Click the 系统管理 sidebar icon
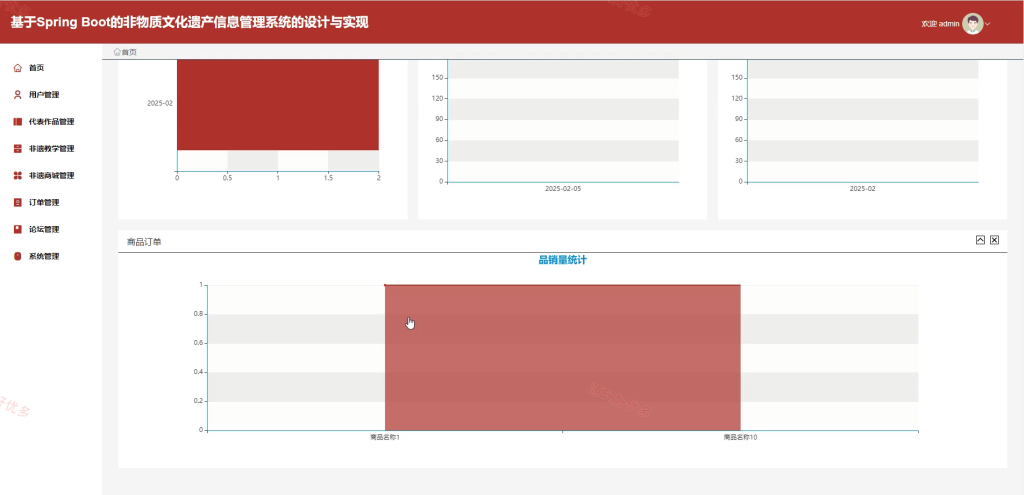Screen dimensions: 1024x495 18,257
